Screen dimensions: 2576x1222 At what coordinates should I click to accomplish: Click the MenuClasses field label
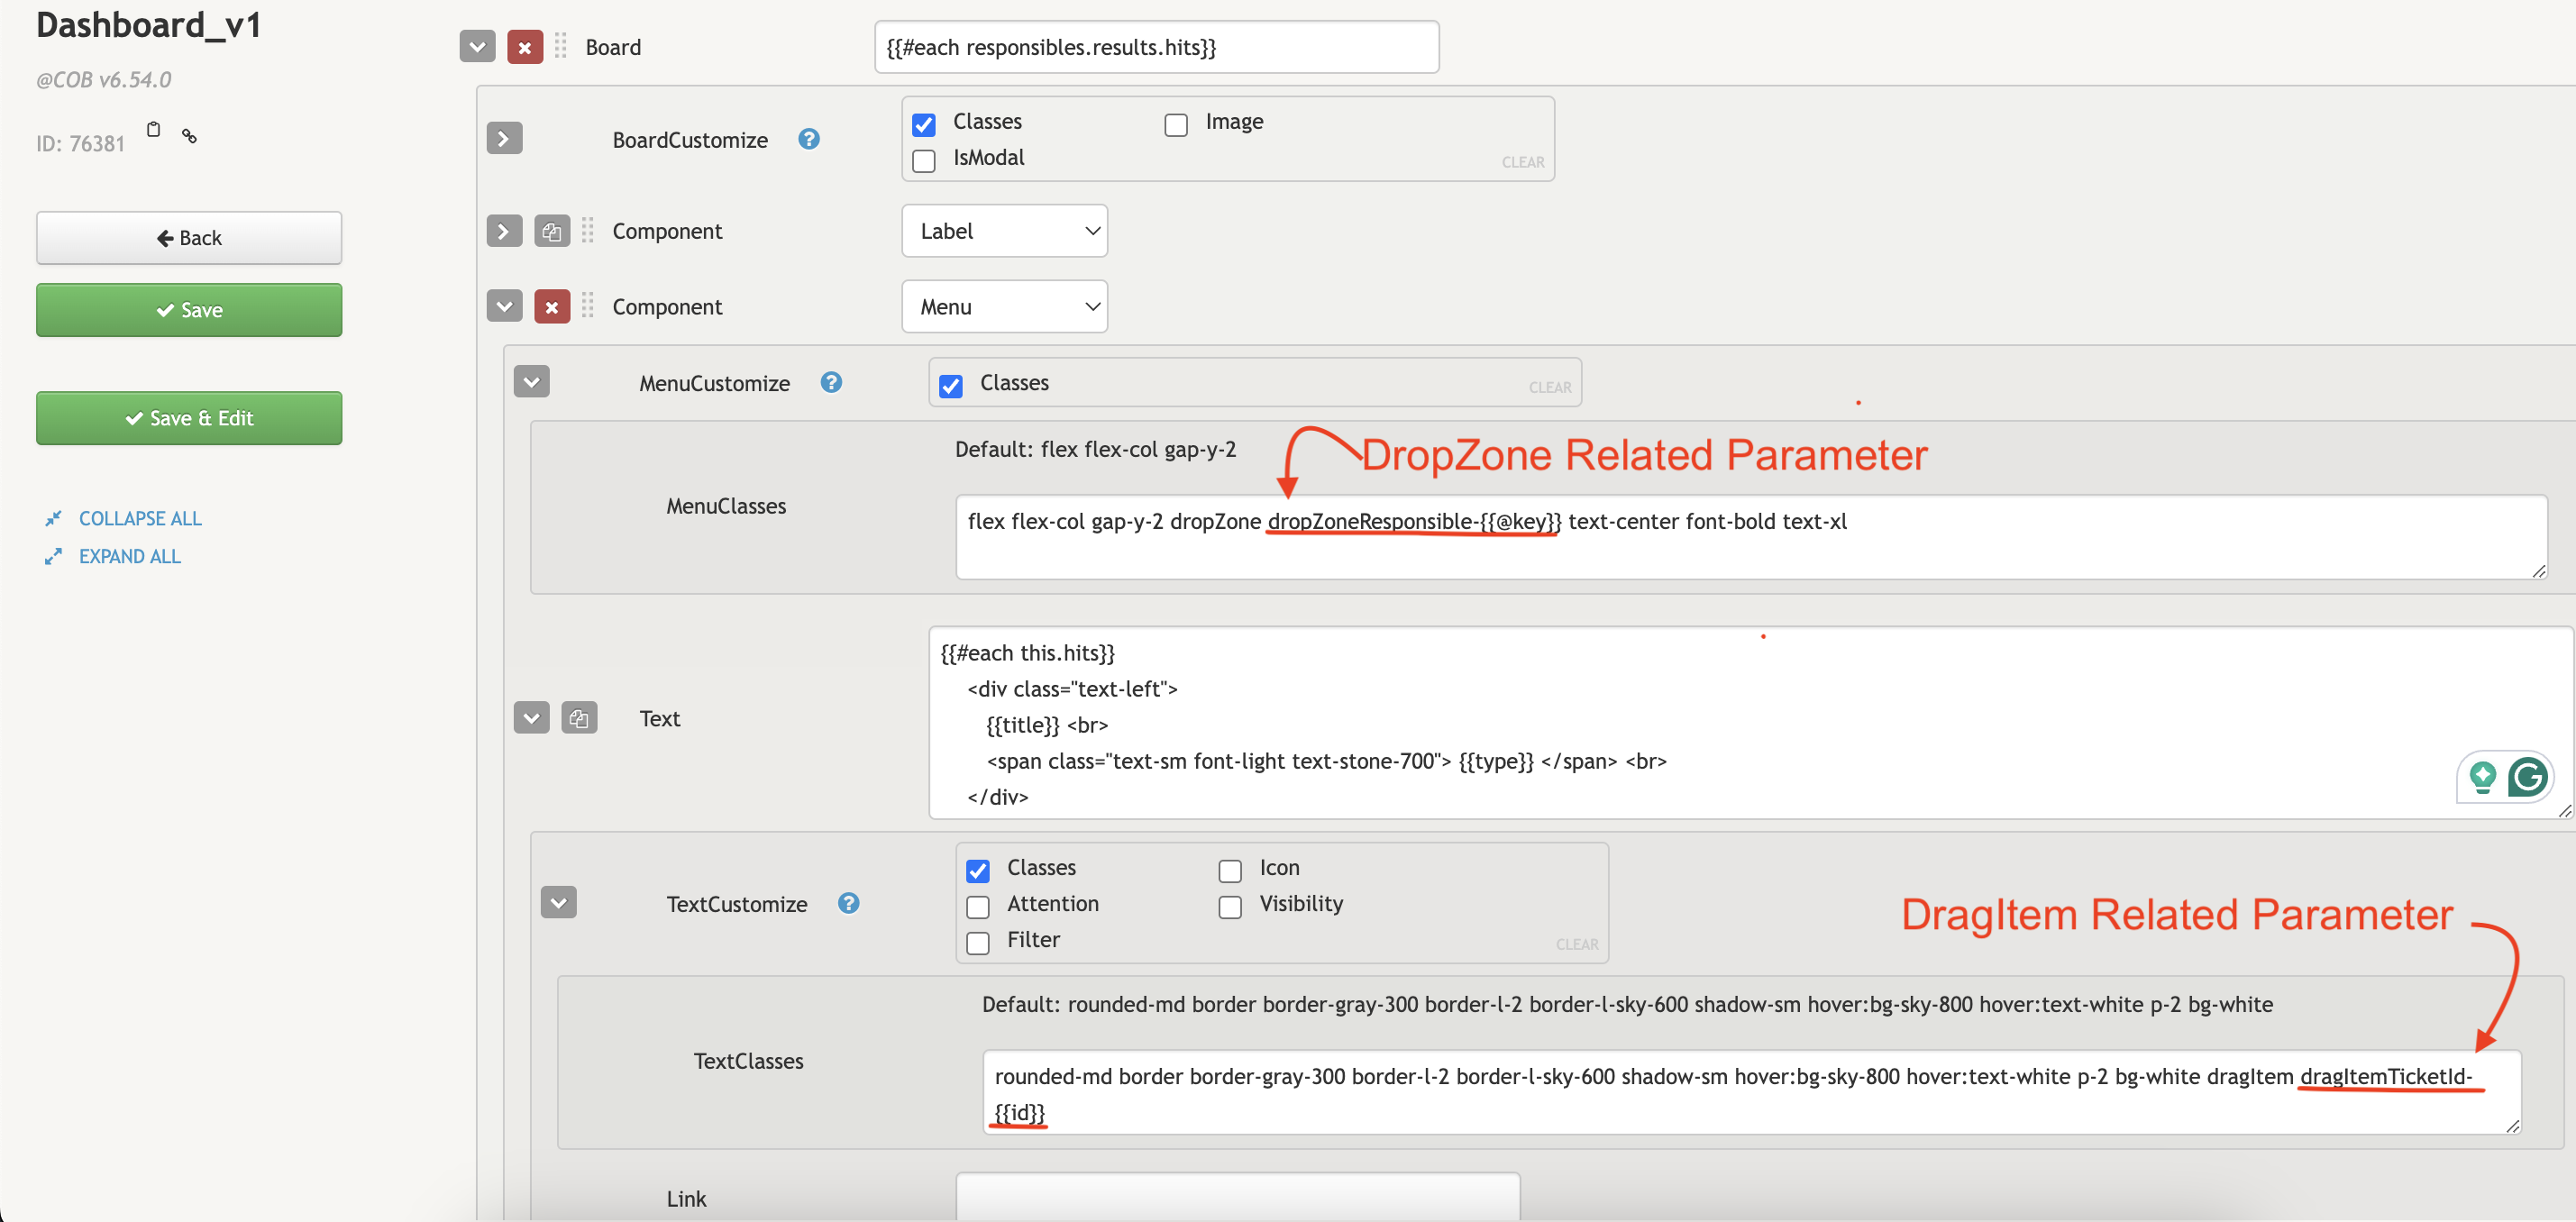tap(726, 506)
